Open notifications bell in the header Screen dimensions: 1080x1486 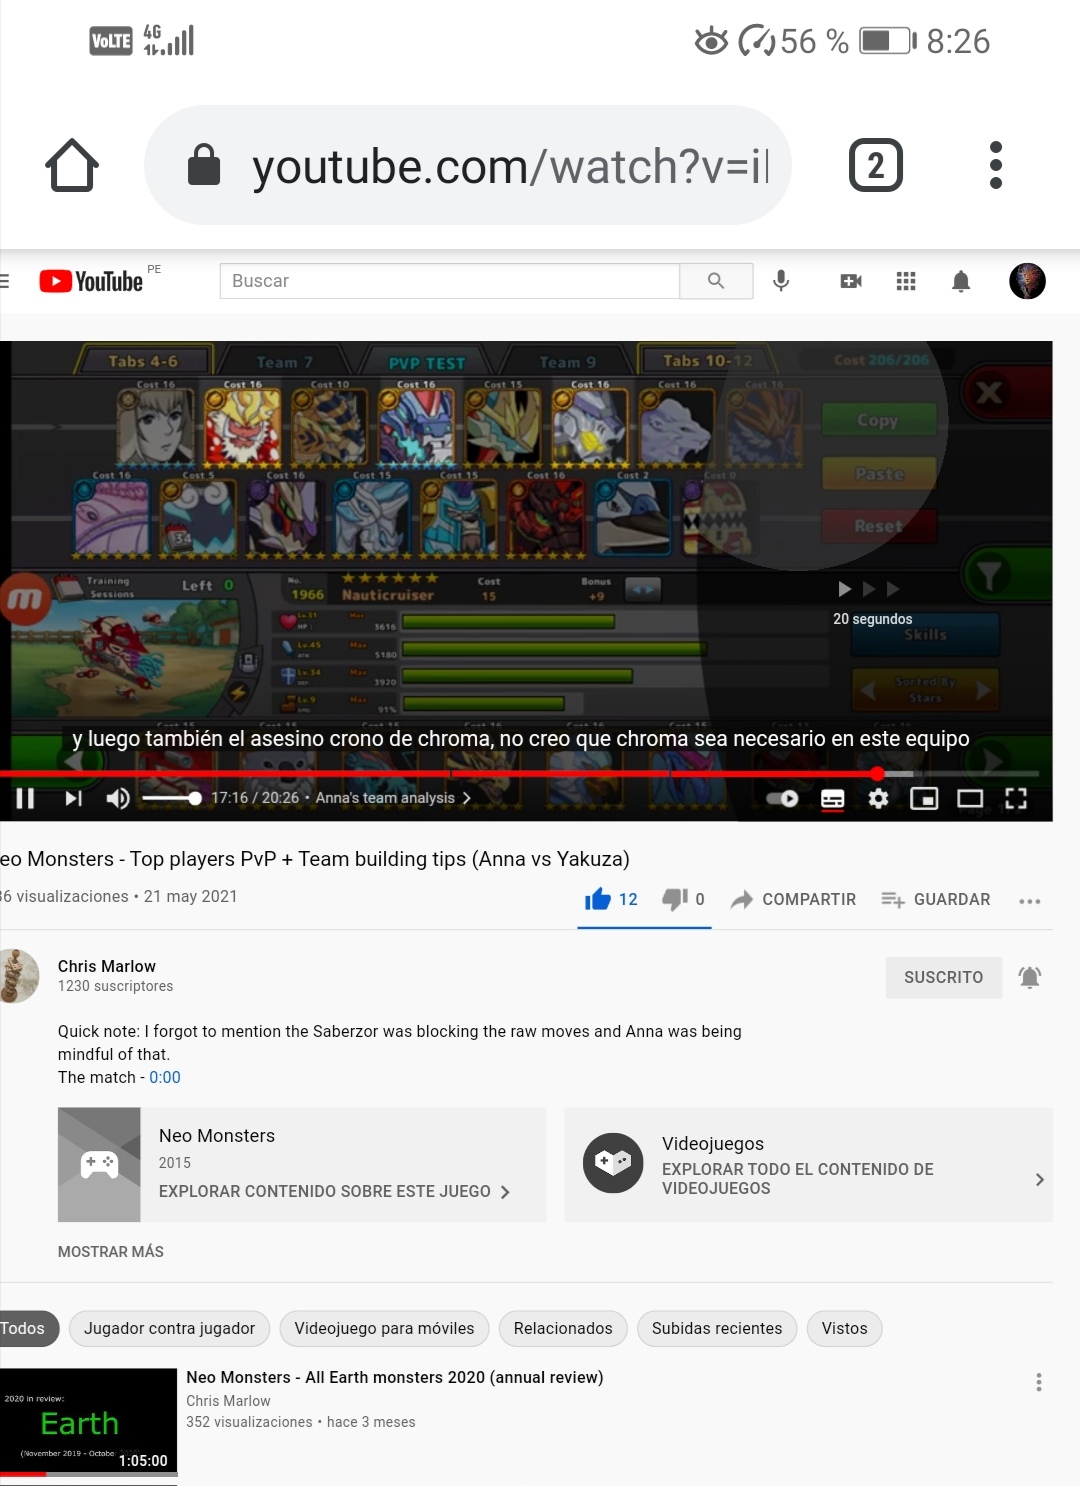[961, 281]
